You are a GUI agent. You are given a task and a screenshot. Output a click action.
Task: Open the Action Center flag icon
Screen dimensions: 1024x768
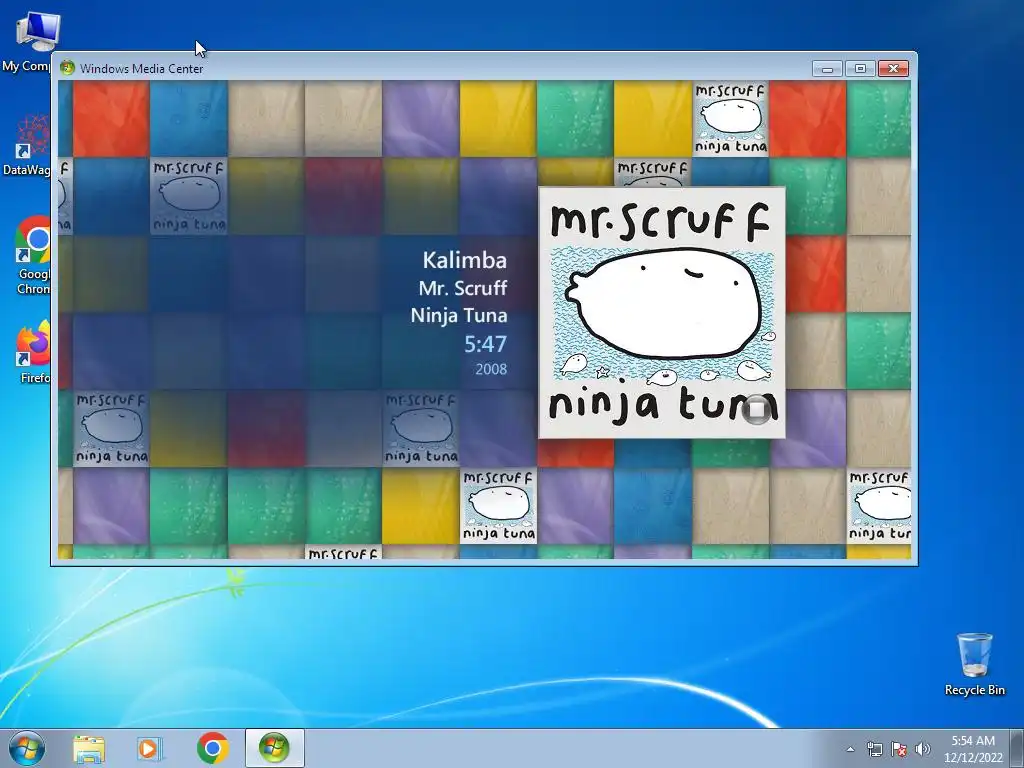click(x=899, y=749)
